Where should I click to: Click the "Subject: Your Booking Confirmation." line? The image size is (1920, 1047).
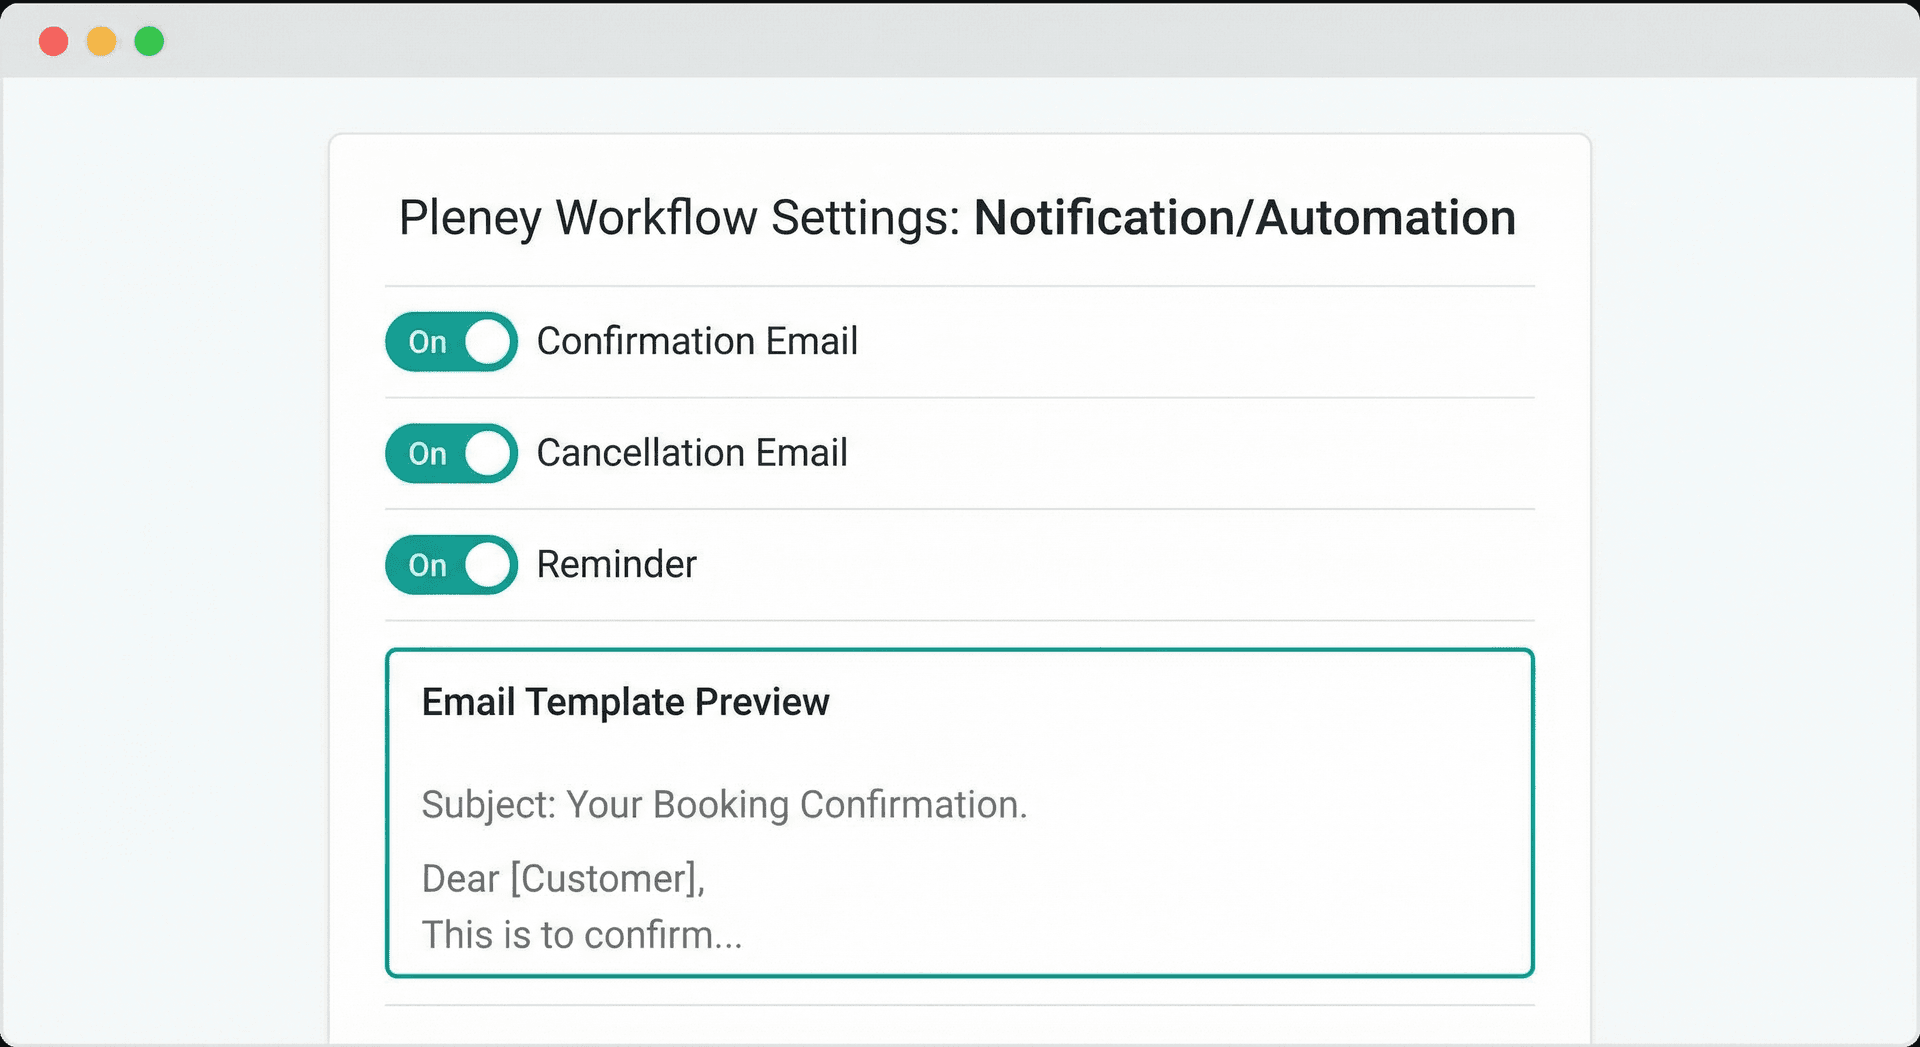click(724, 805)
